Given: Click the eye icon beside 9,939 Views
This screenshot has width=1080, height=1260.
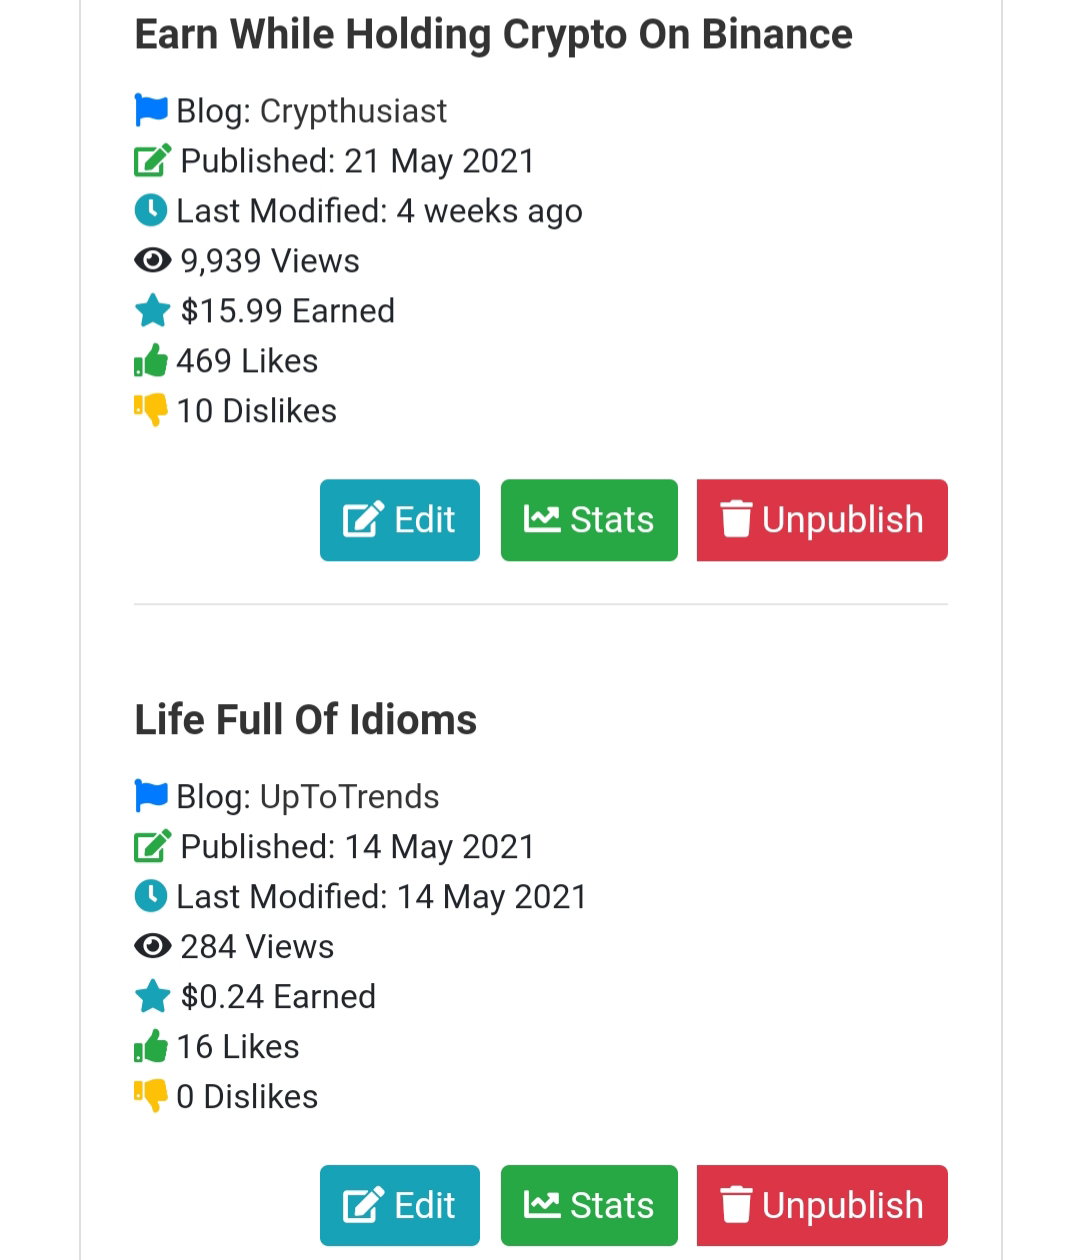Looking at the screenshot, I should (x=152, y=261).
